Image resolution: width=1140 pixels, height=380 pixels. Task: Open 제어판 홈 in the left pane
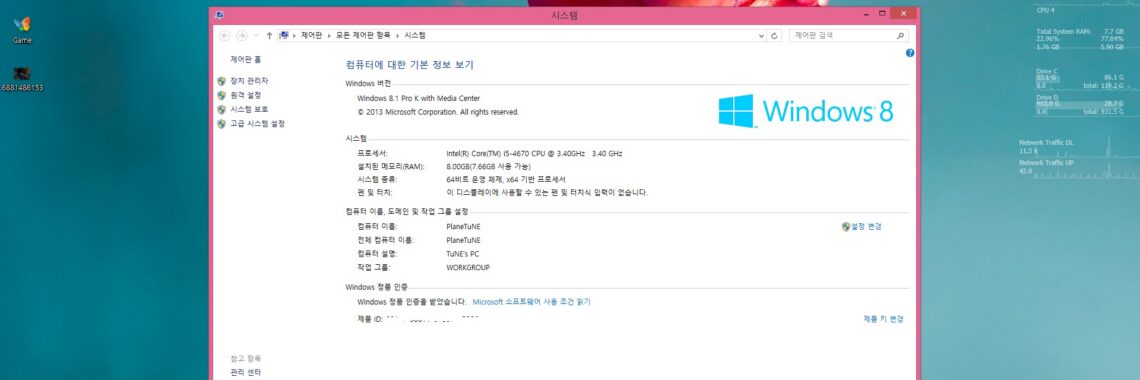246,60
